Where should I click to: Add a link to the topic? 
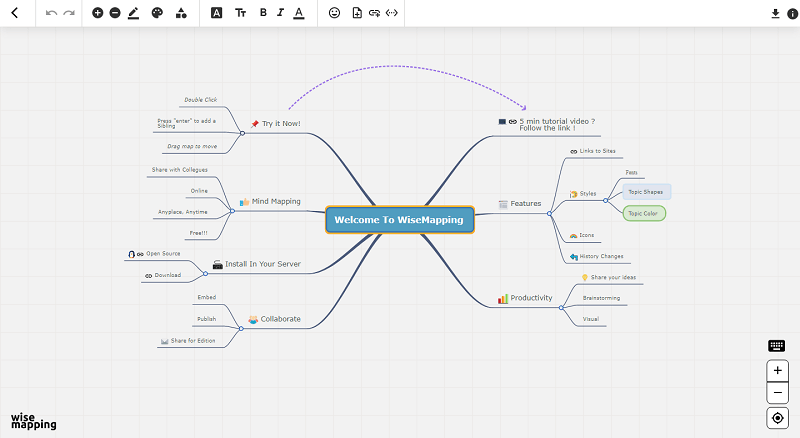click(374, 13)
